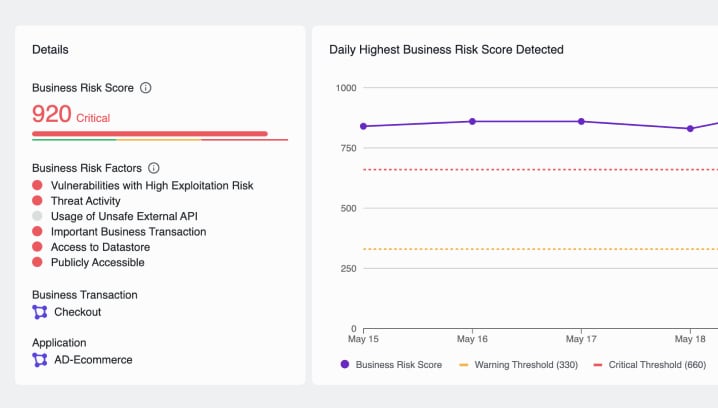This screenshot has height=408, width=718.
Task: Toggle Business Risk Score legend entry
Action: tap(391, 365)
